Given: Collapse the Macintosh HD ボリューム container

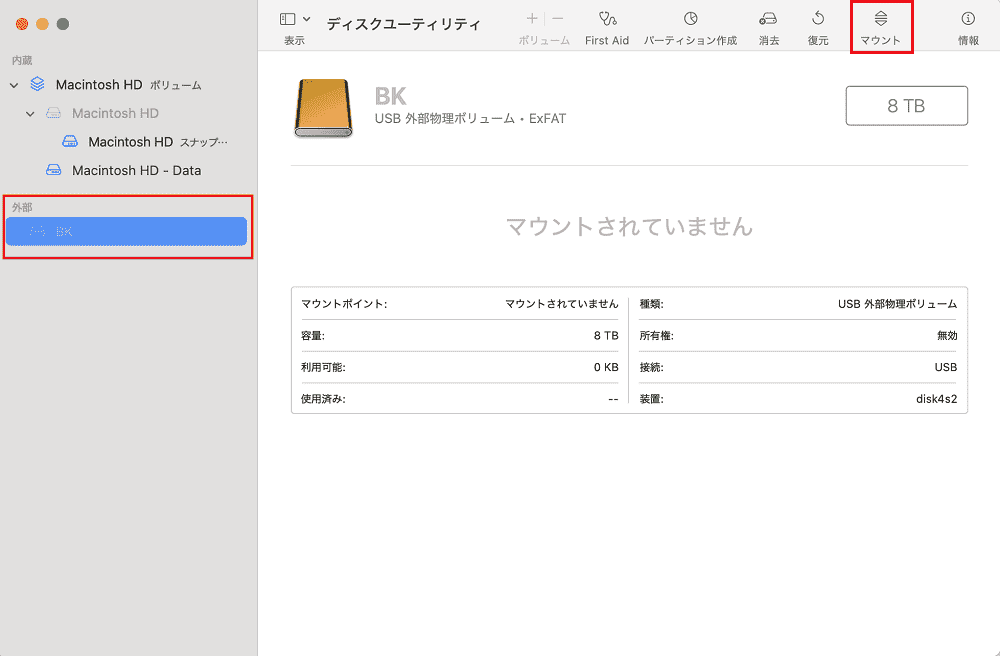Looking at the screenshot, I should pos(14,85).
